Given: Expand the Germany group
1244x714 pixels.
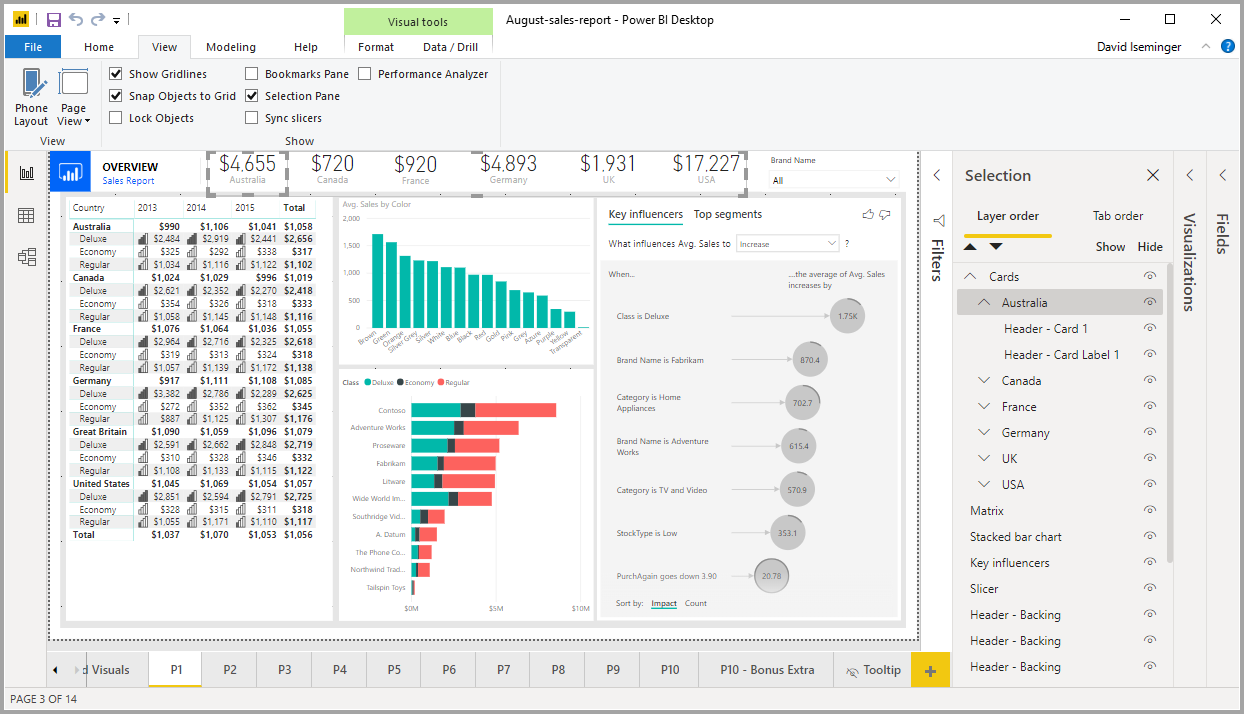Looking at the screenshot, I should pos(984,433).
